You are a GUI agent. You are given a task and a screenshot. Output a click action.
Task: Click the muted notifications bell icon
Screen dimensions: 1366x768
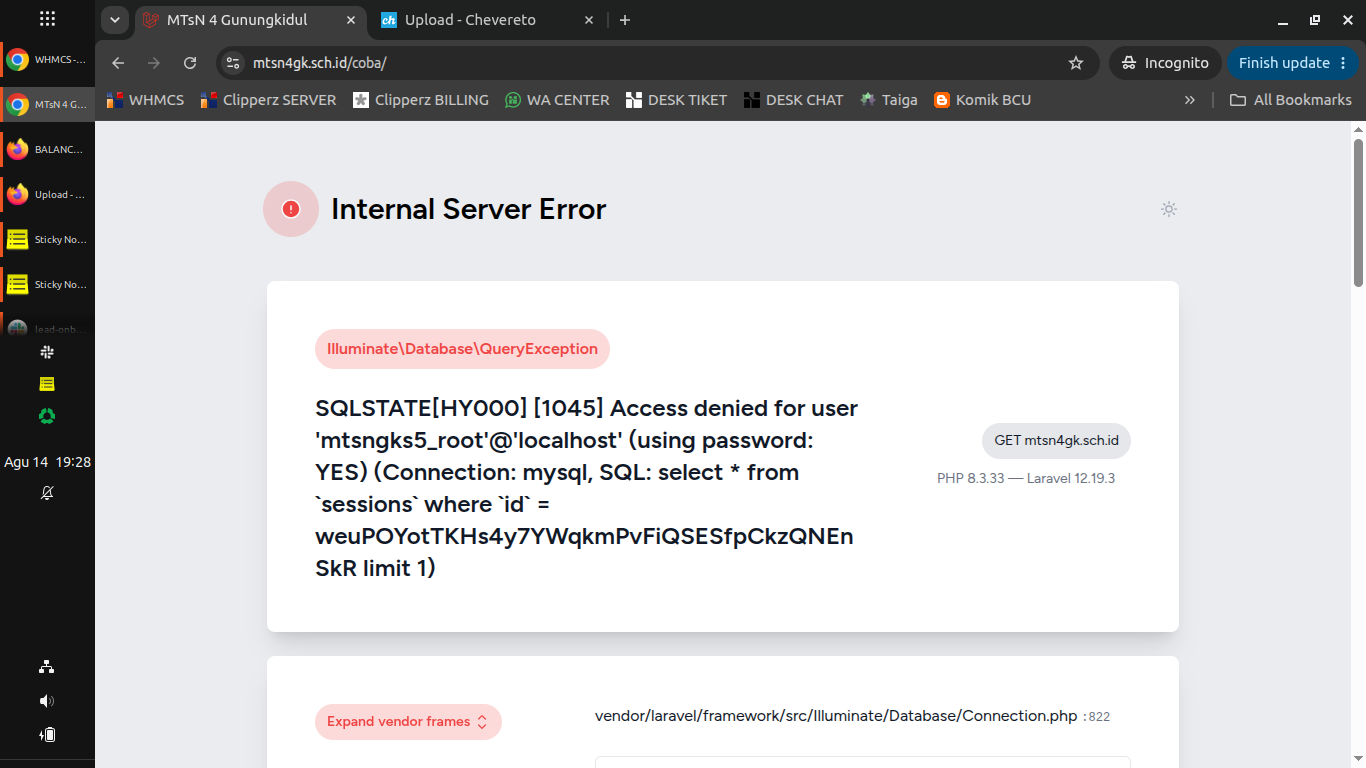coord(47,493)
